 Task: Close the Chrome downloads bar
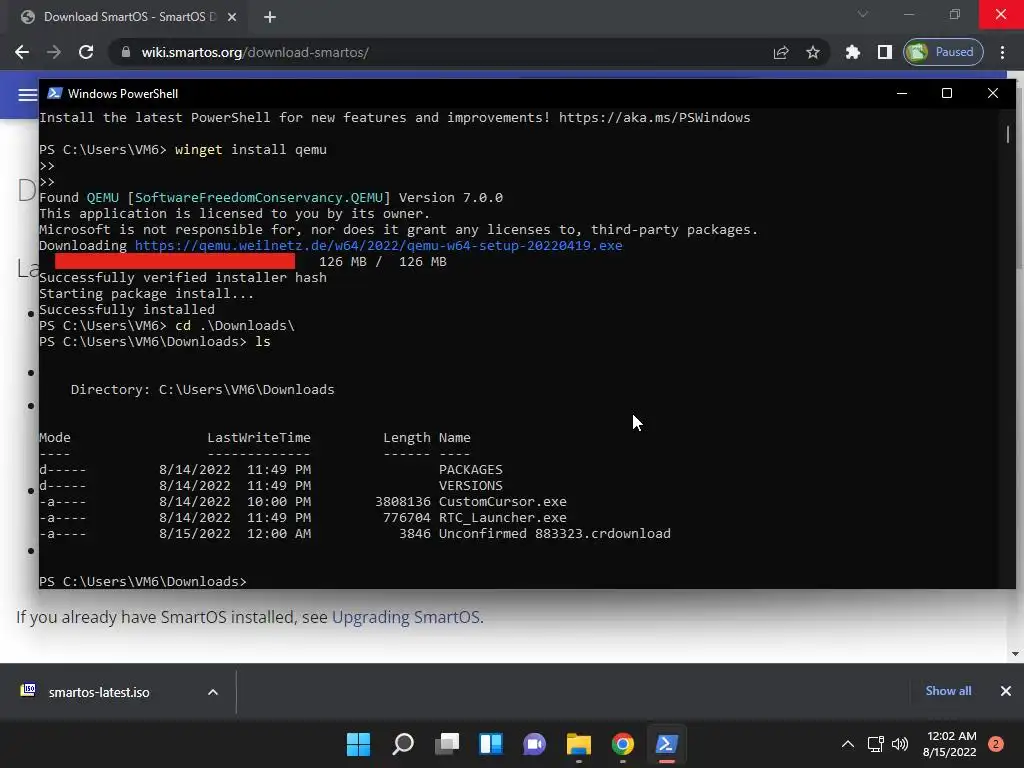pyautogui.click(x=1006, y=691)
